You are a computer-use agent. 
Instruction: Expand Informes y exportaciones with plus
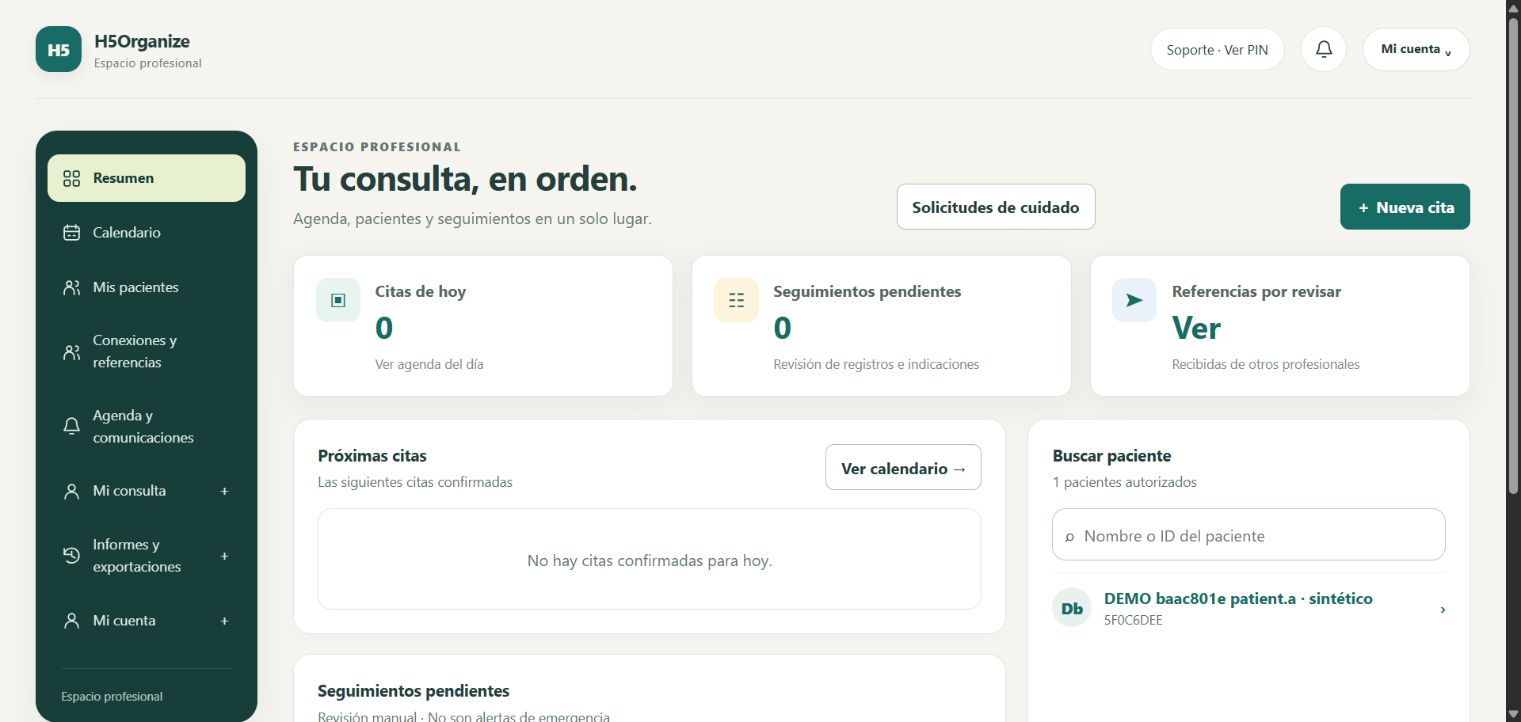(x=225, y=556)
